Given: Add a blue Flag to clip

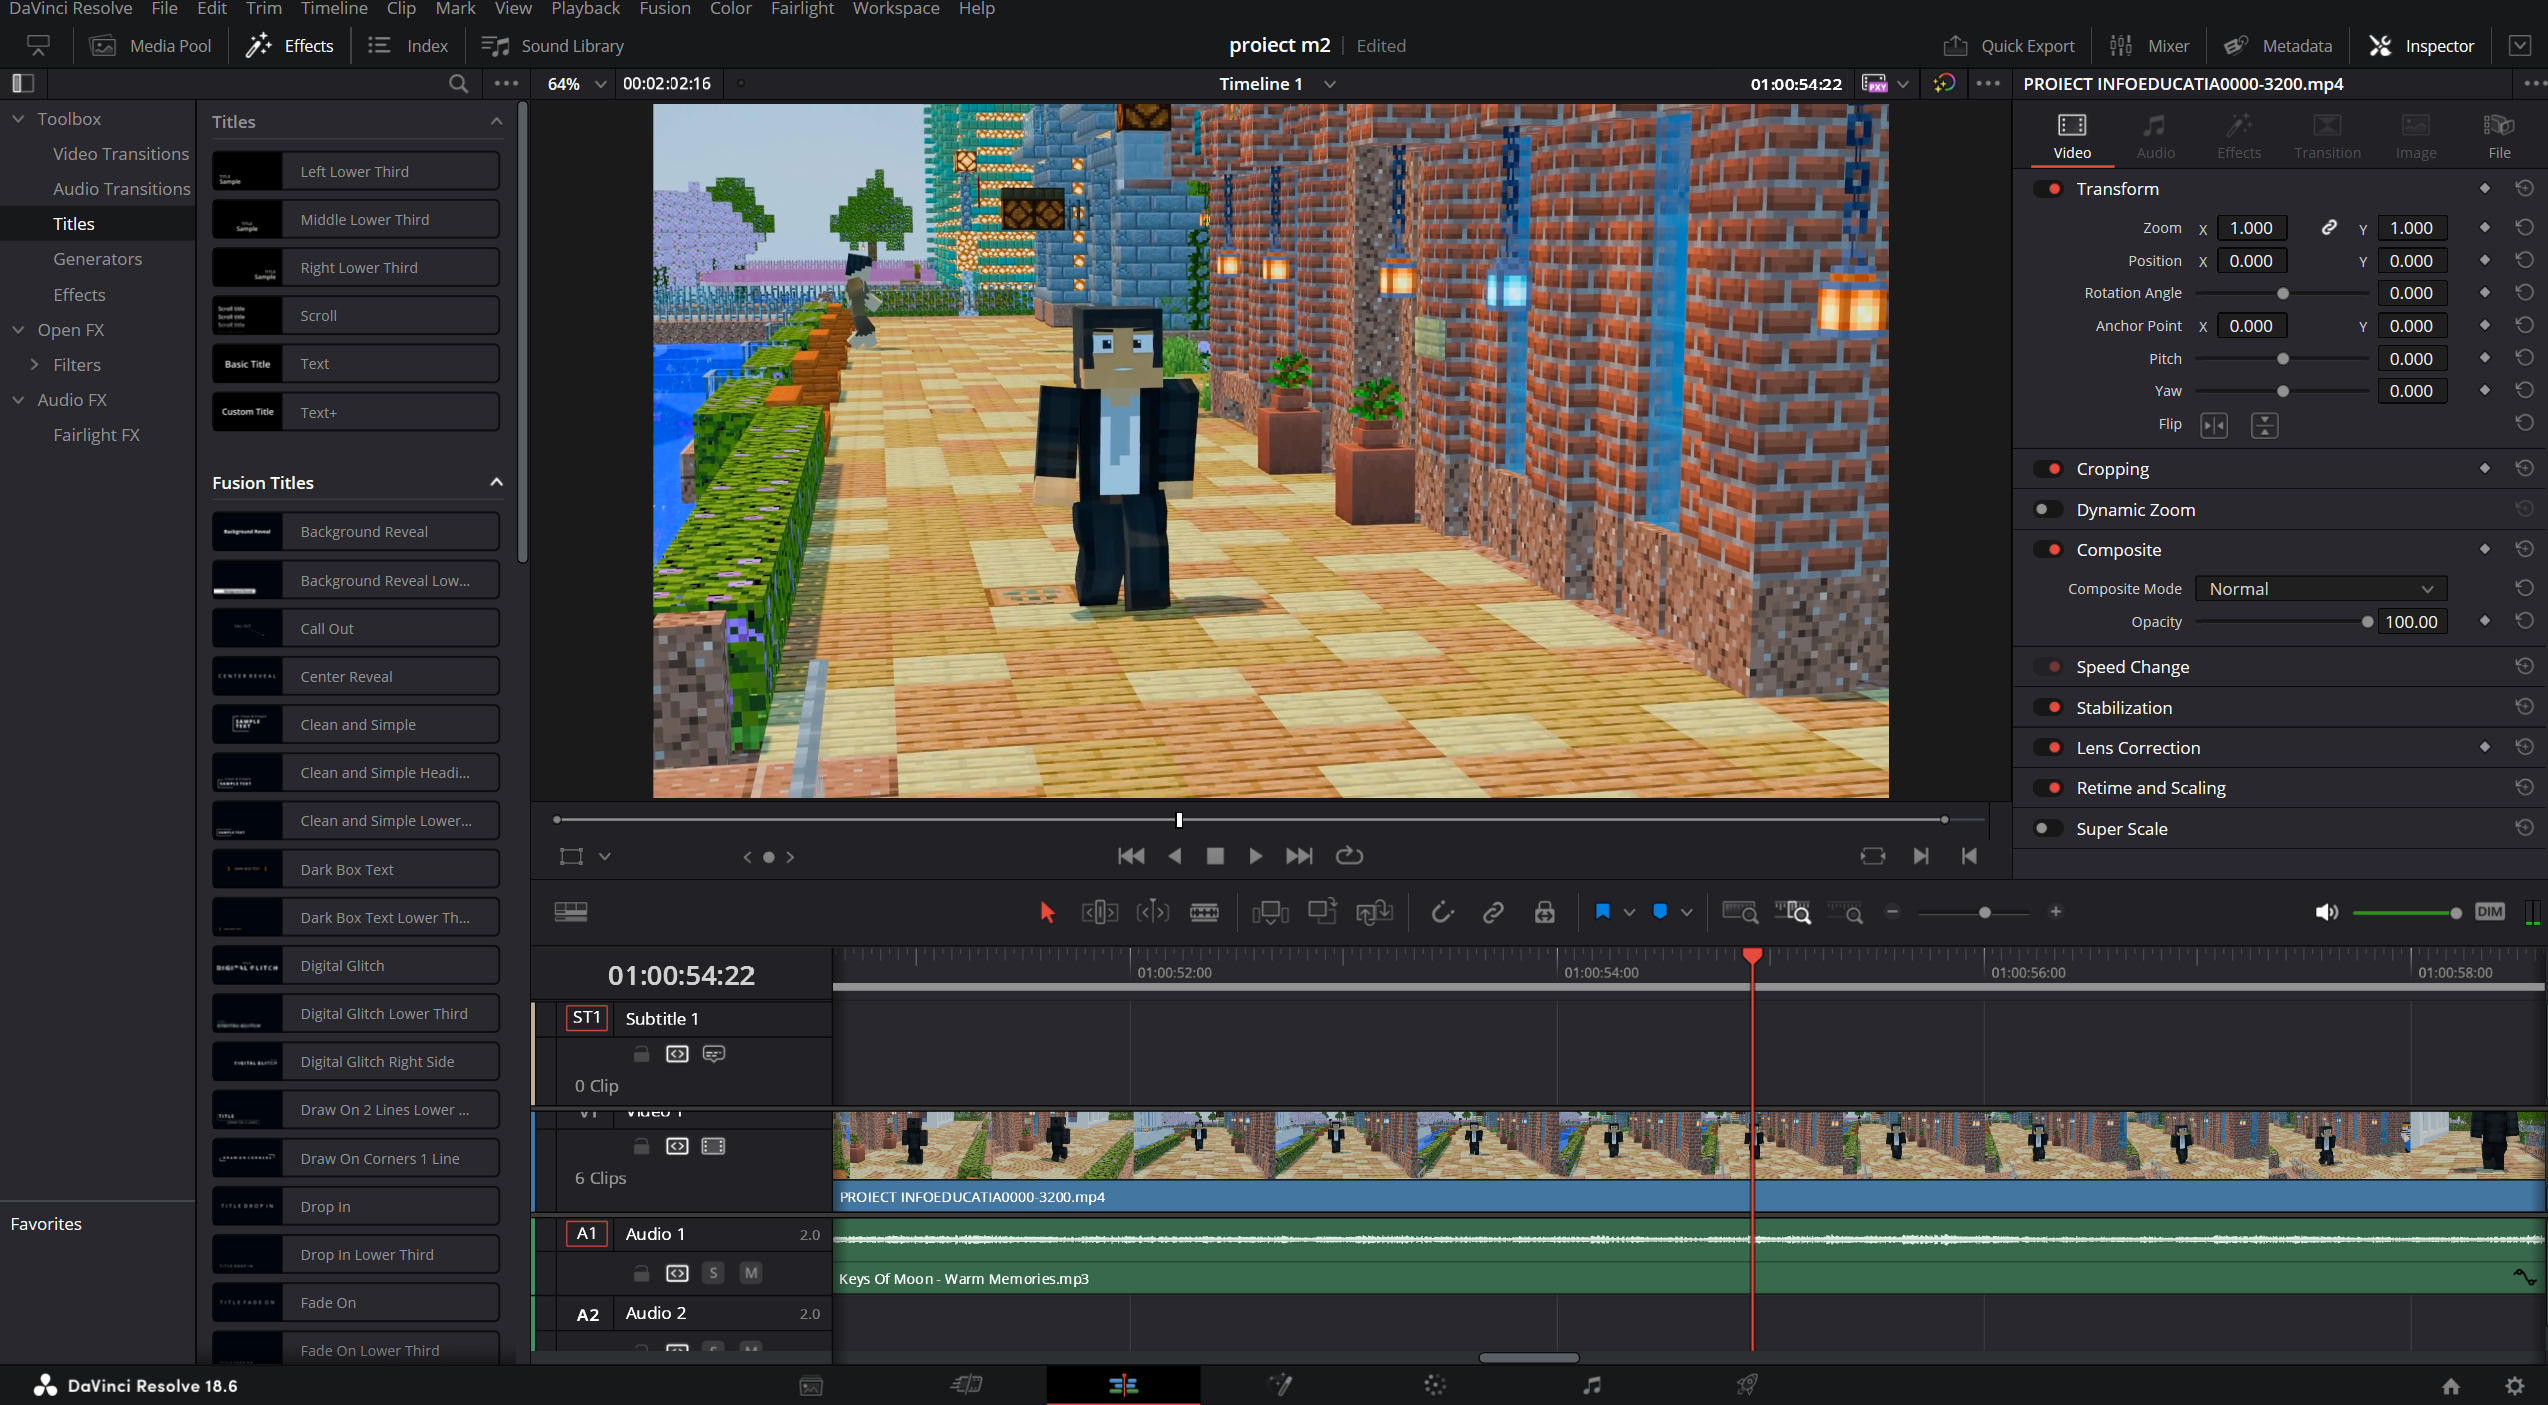Looking at the screenshot, I should 1602,912.
